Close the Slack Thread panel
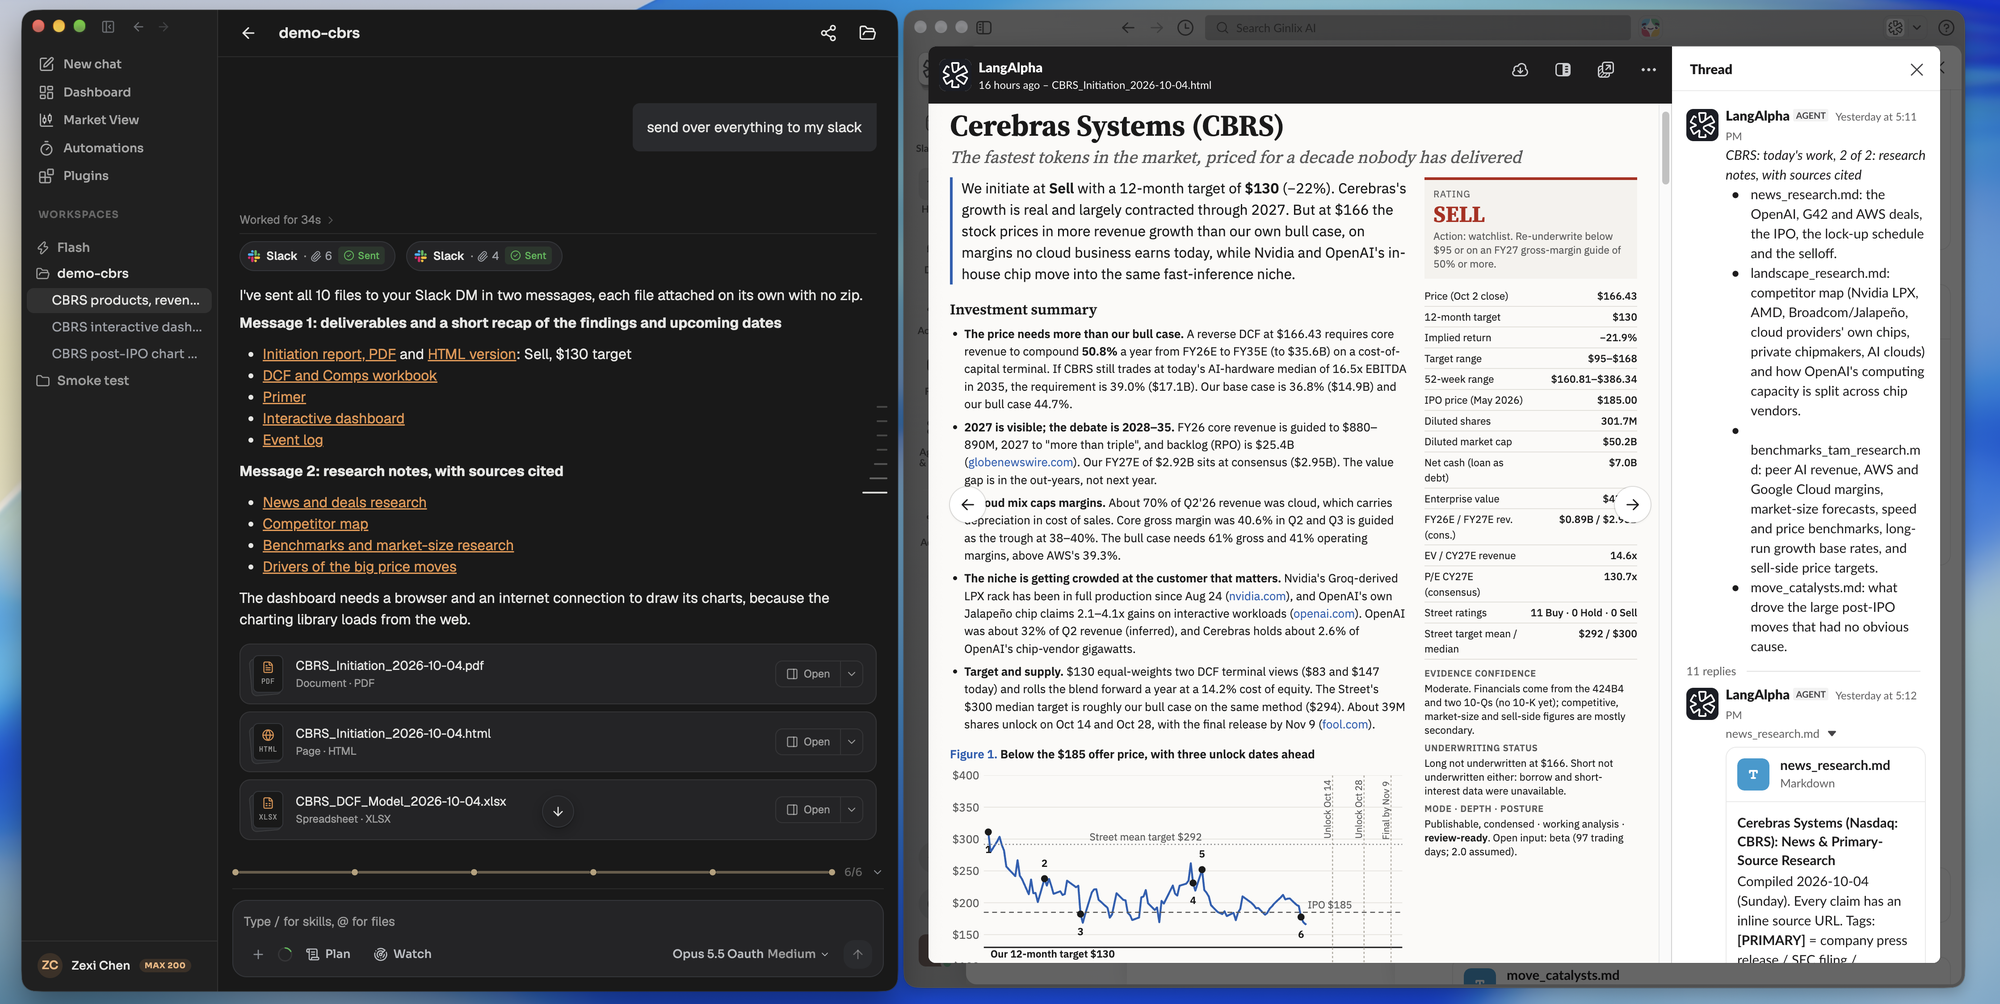 click(x=1916, y=70)
